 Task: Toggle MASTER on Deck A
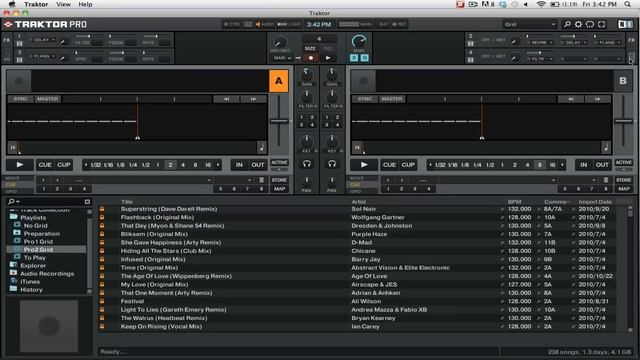47,99
